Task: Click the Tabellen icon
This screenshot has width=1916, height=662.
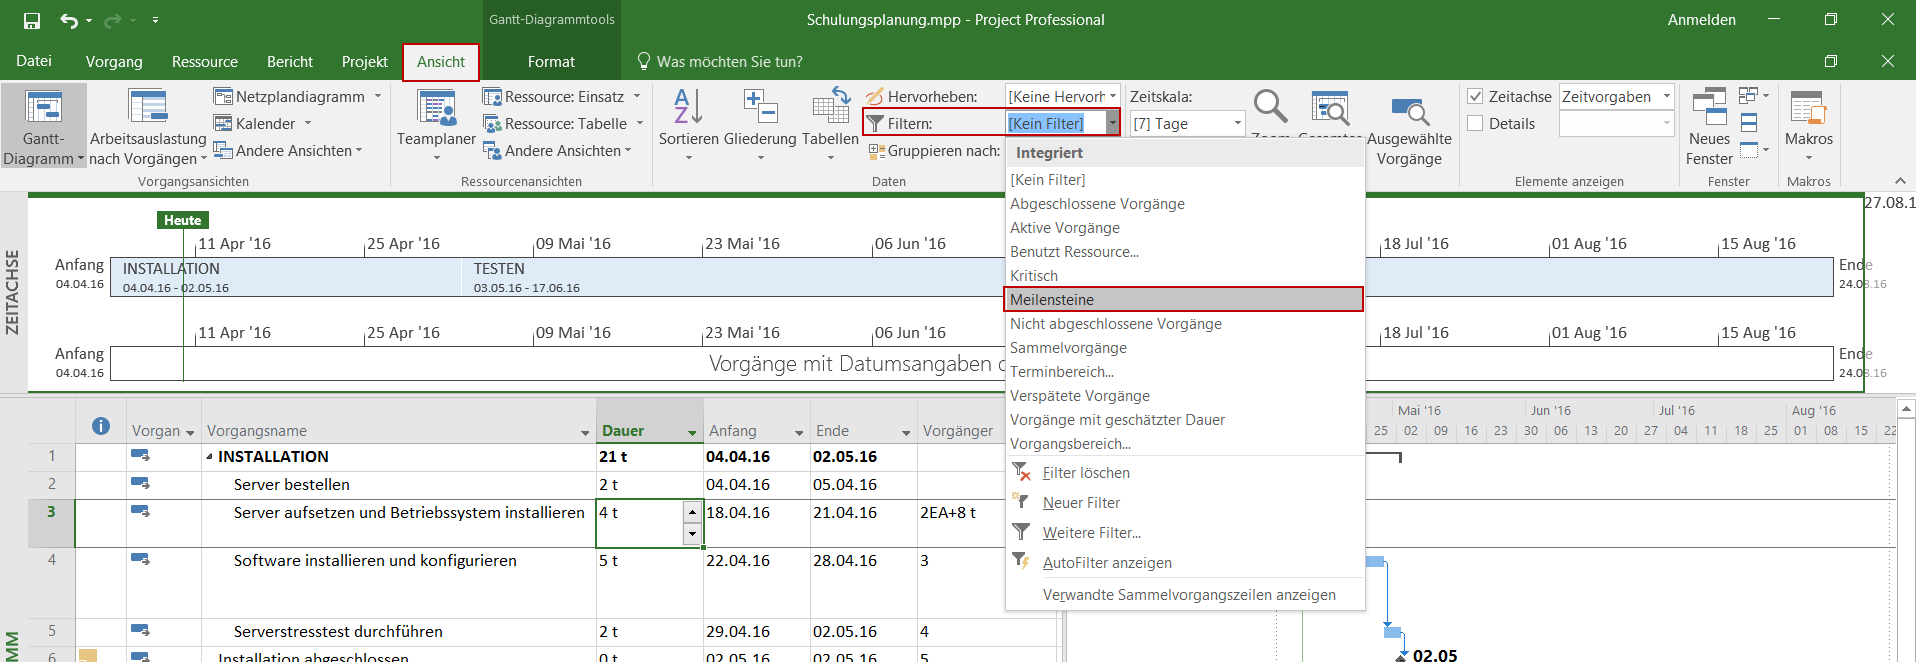Action: (830, 108)
